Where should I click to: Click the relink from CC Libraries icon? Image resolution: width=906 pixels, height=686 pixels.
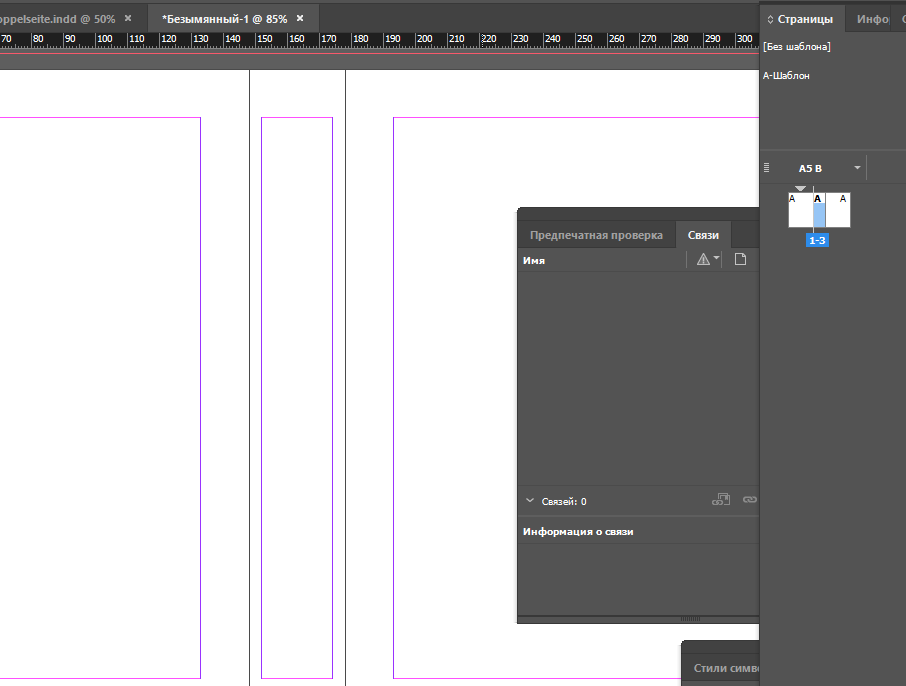[720, 501]
